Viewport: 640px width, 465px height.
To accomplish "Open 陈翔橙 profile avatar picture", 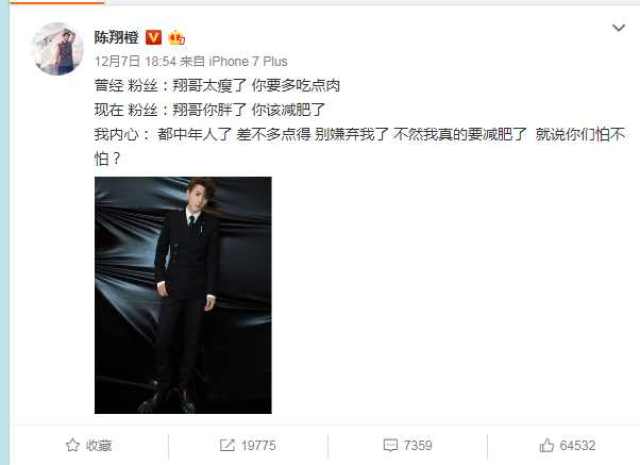I will pyautogui.click(x=58, y=49).
